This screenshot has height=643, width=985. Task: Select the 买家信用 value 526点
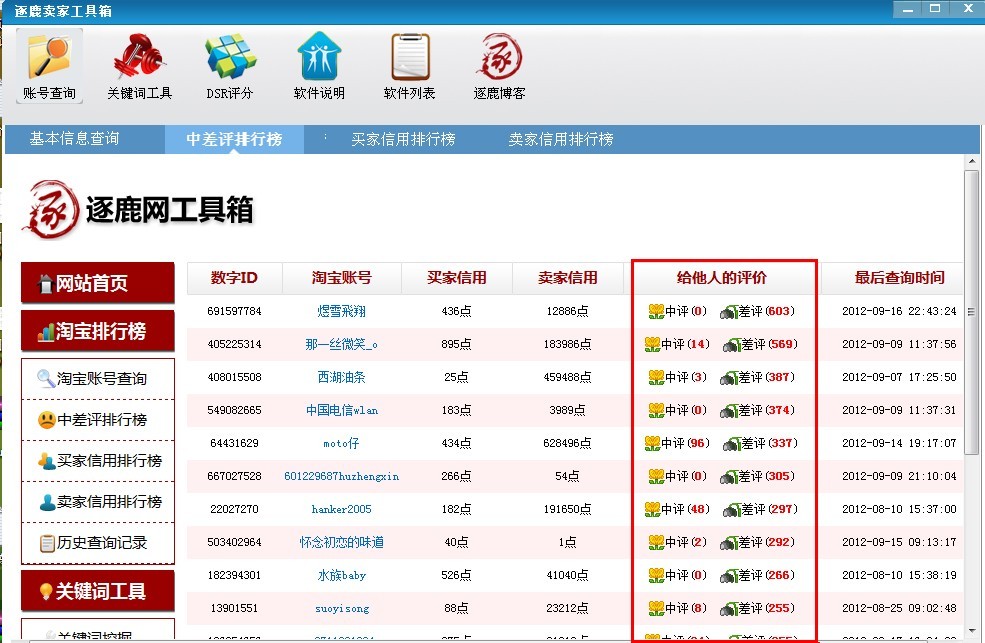coord(456,575)
